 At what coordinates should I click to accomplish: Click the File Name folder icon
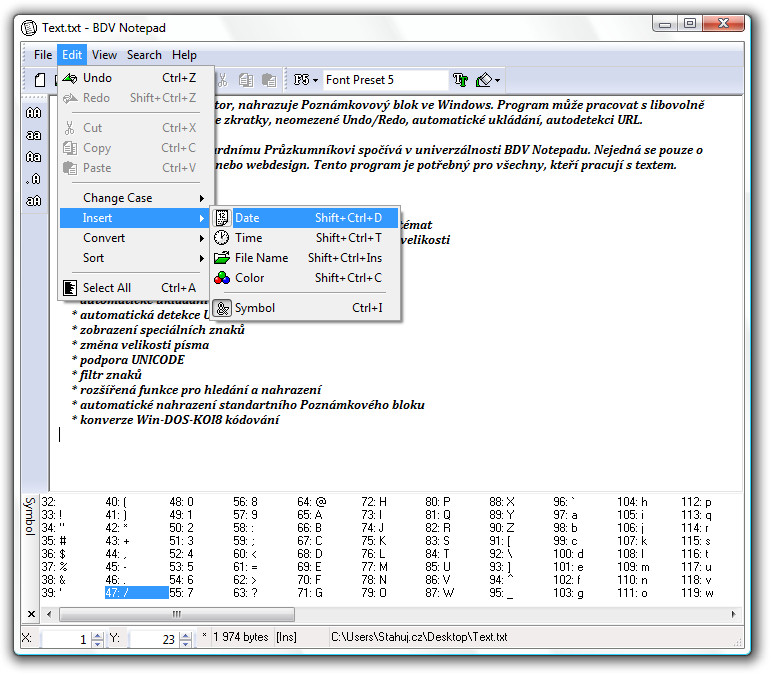(222, 258)
